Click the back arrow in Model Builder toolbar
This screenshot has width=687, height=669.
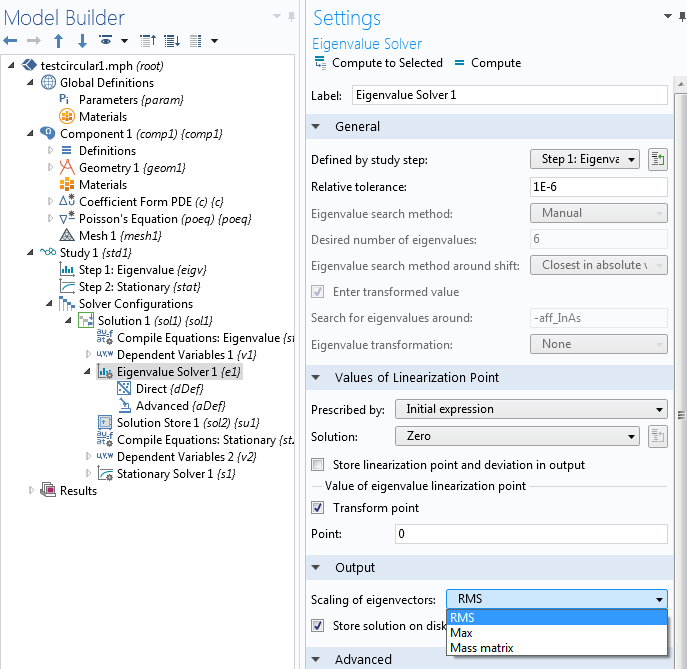tap(11, 41)
